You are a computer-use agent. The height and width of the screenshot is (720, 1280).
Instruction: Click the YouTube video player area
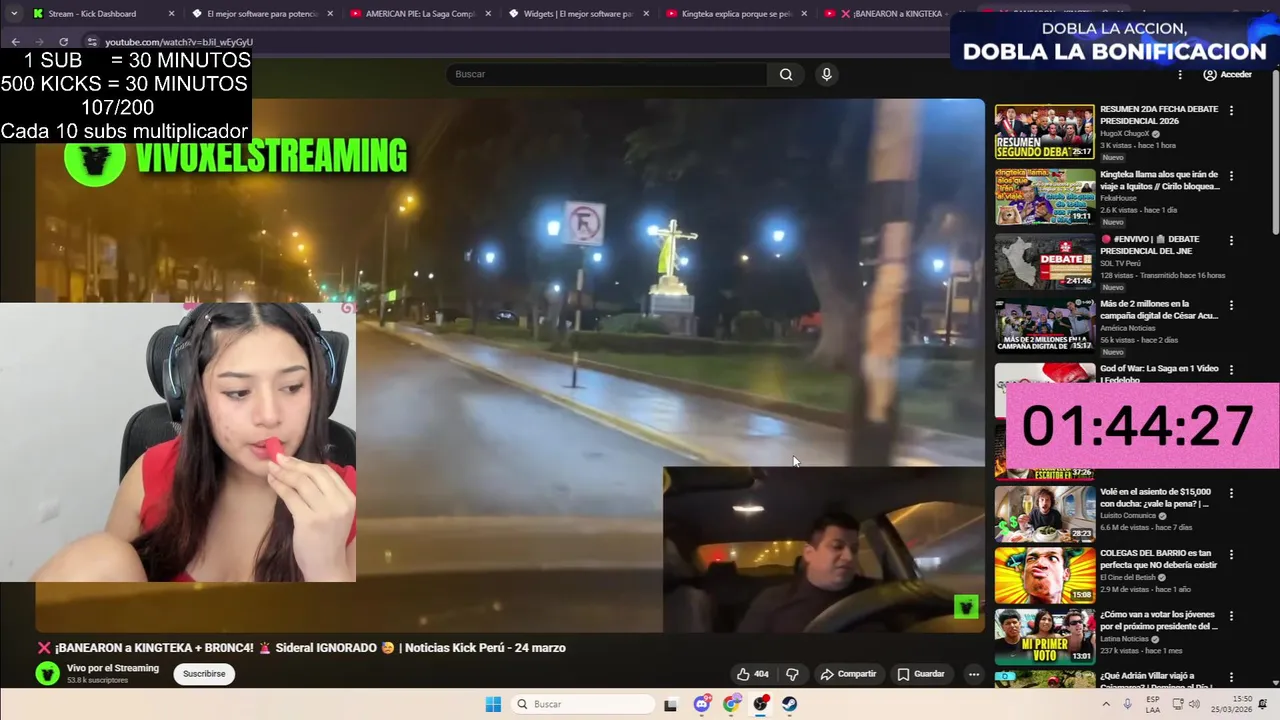point(510,365)
